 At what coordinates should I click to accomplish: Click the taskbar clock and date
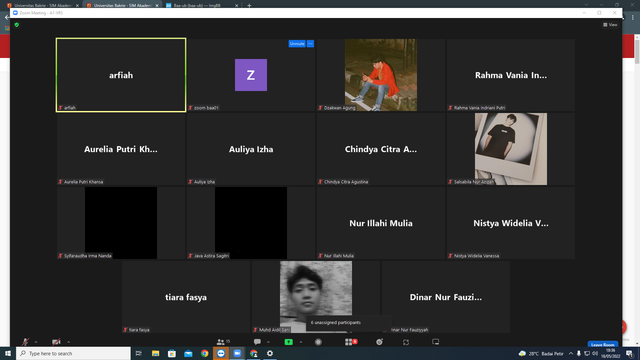click(x=611, y=353)
